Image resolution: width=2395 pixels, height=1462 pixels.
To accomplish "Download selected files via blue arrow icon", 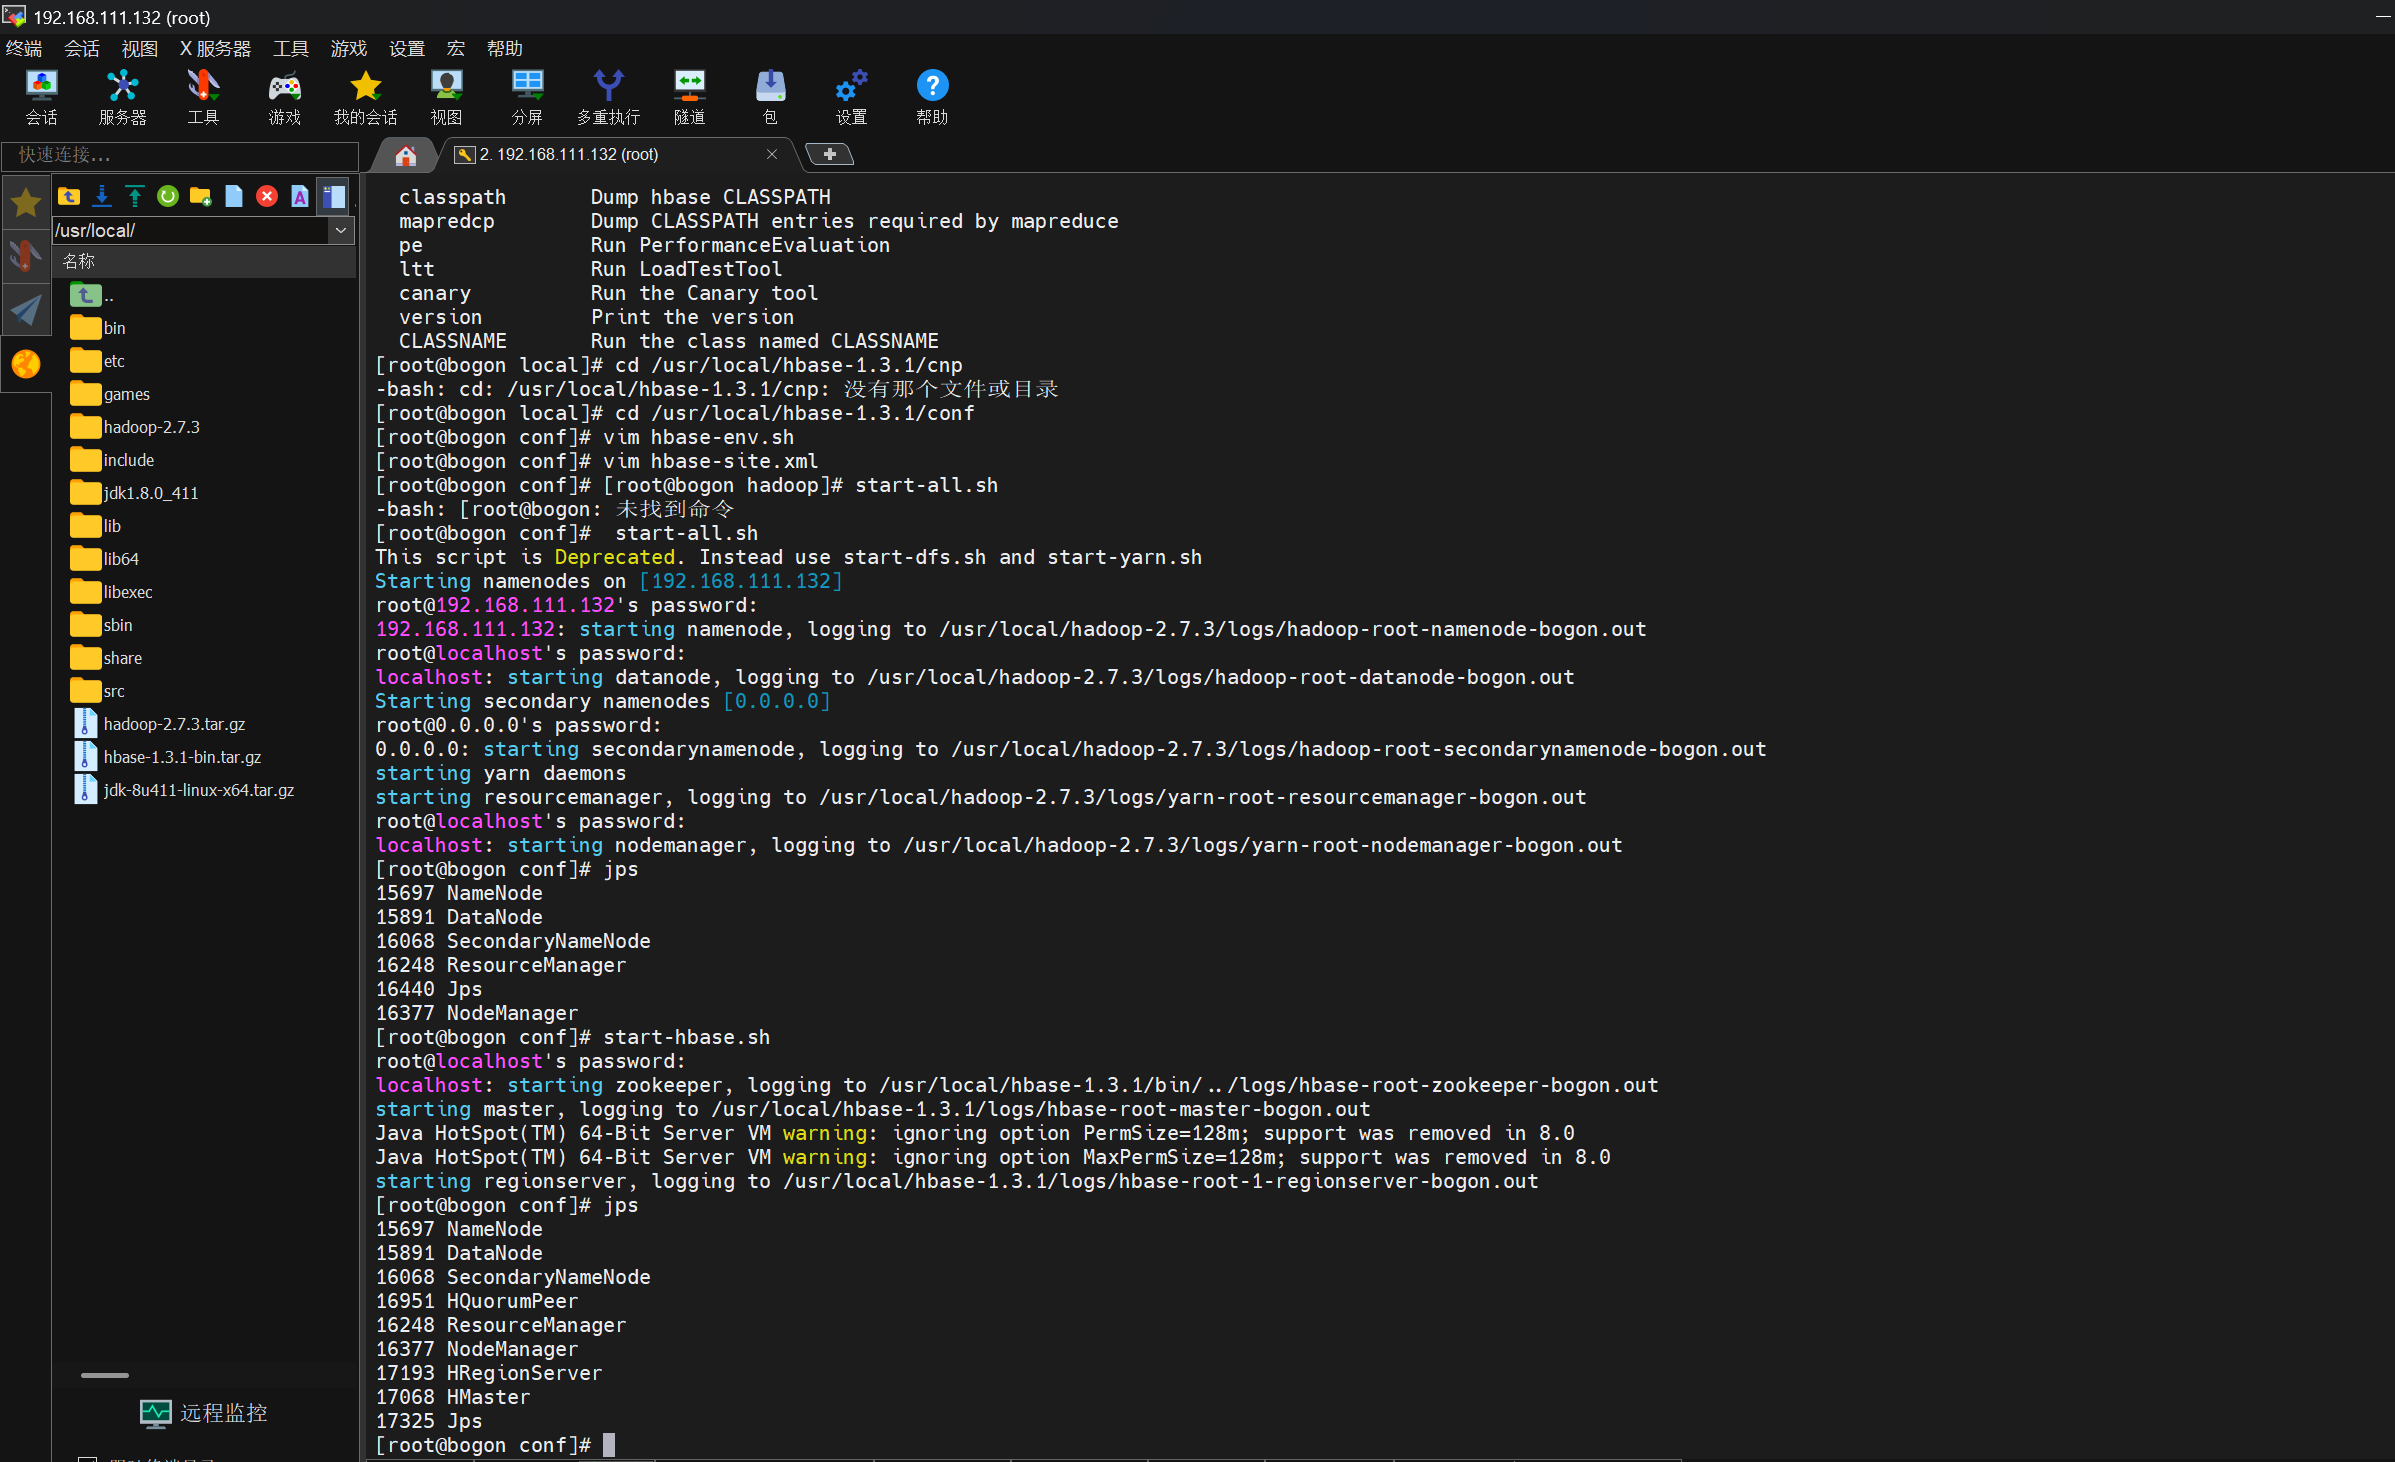I will click(x=102, y=196).
